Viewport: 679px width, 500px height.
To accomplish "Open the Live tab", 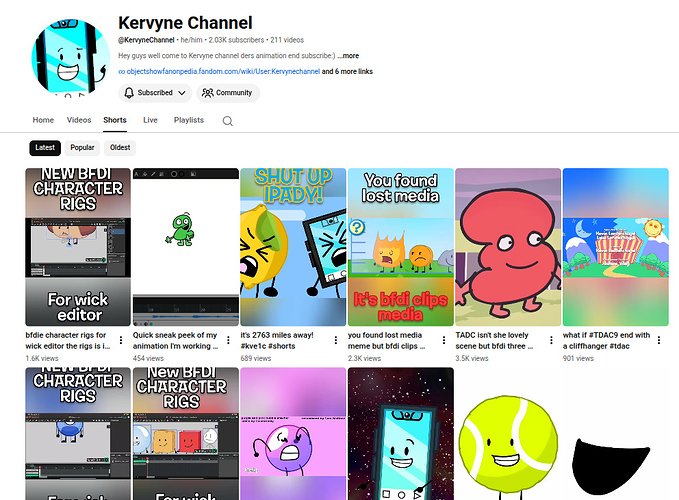I will coord(150,120).
